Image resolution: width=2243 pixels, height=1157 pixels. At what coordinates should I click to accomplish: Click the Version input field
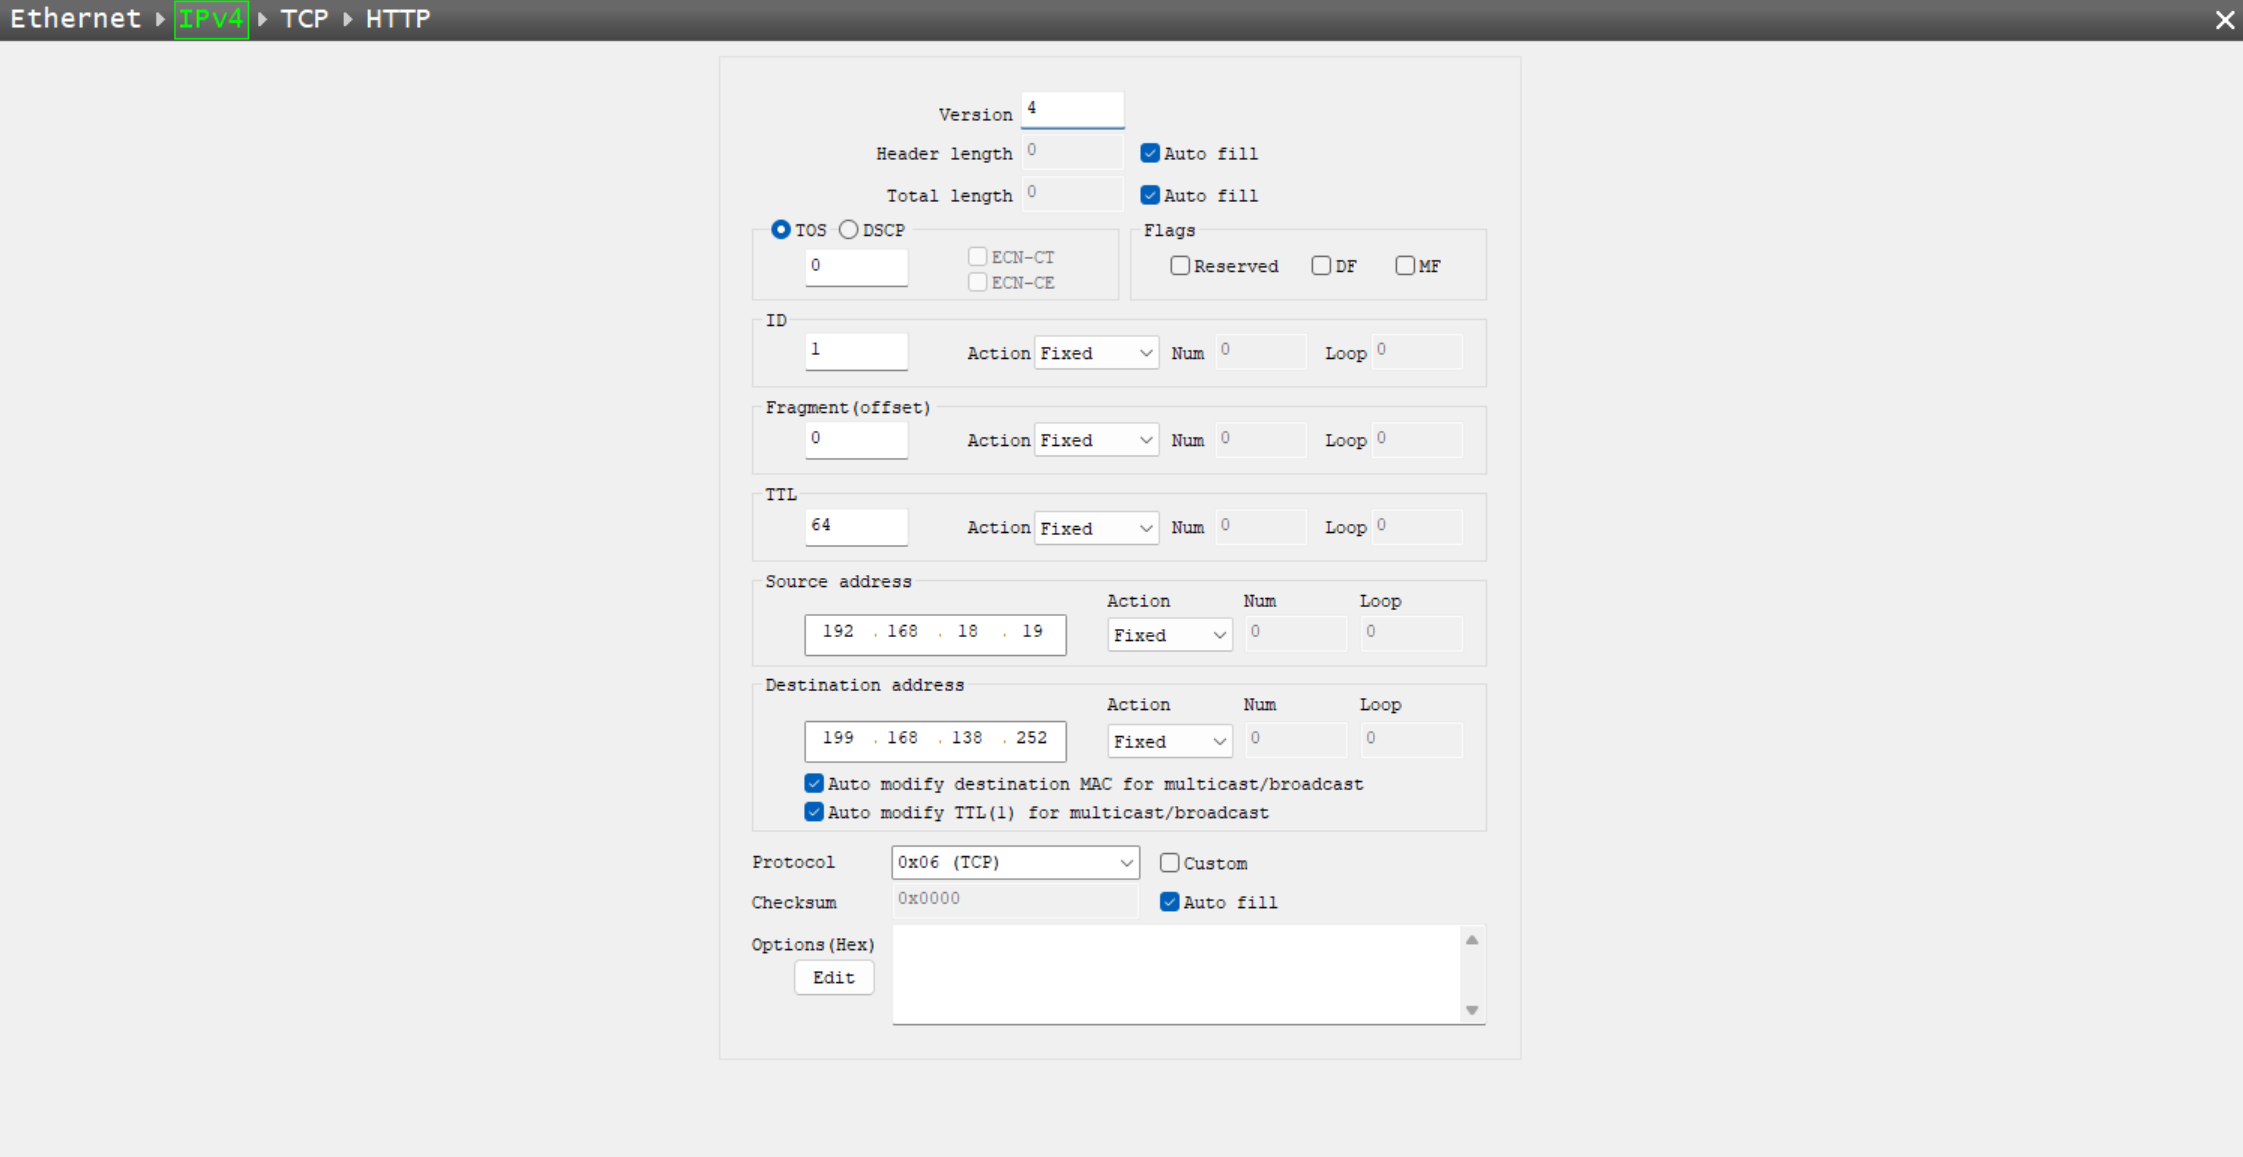1072,109
